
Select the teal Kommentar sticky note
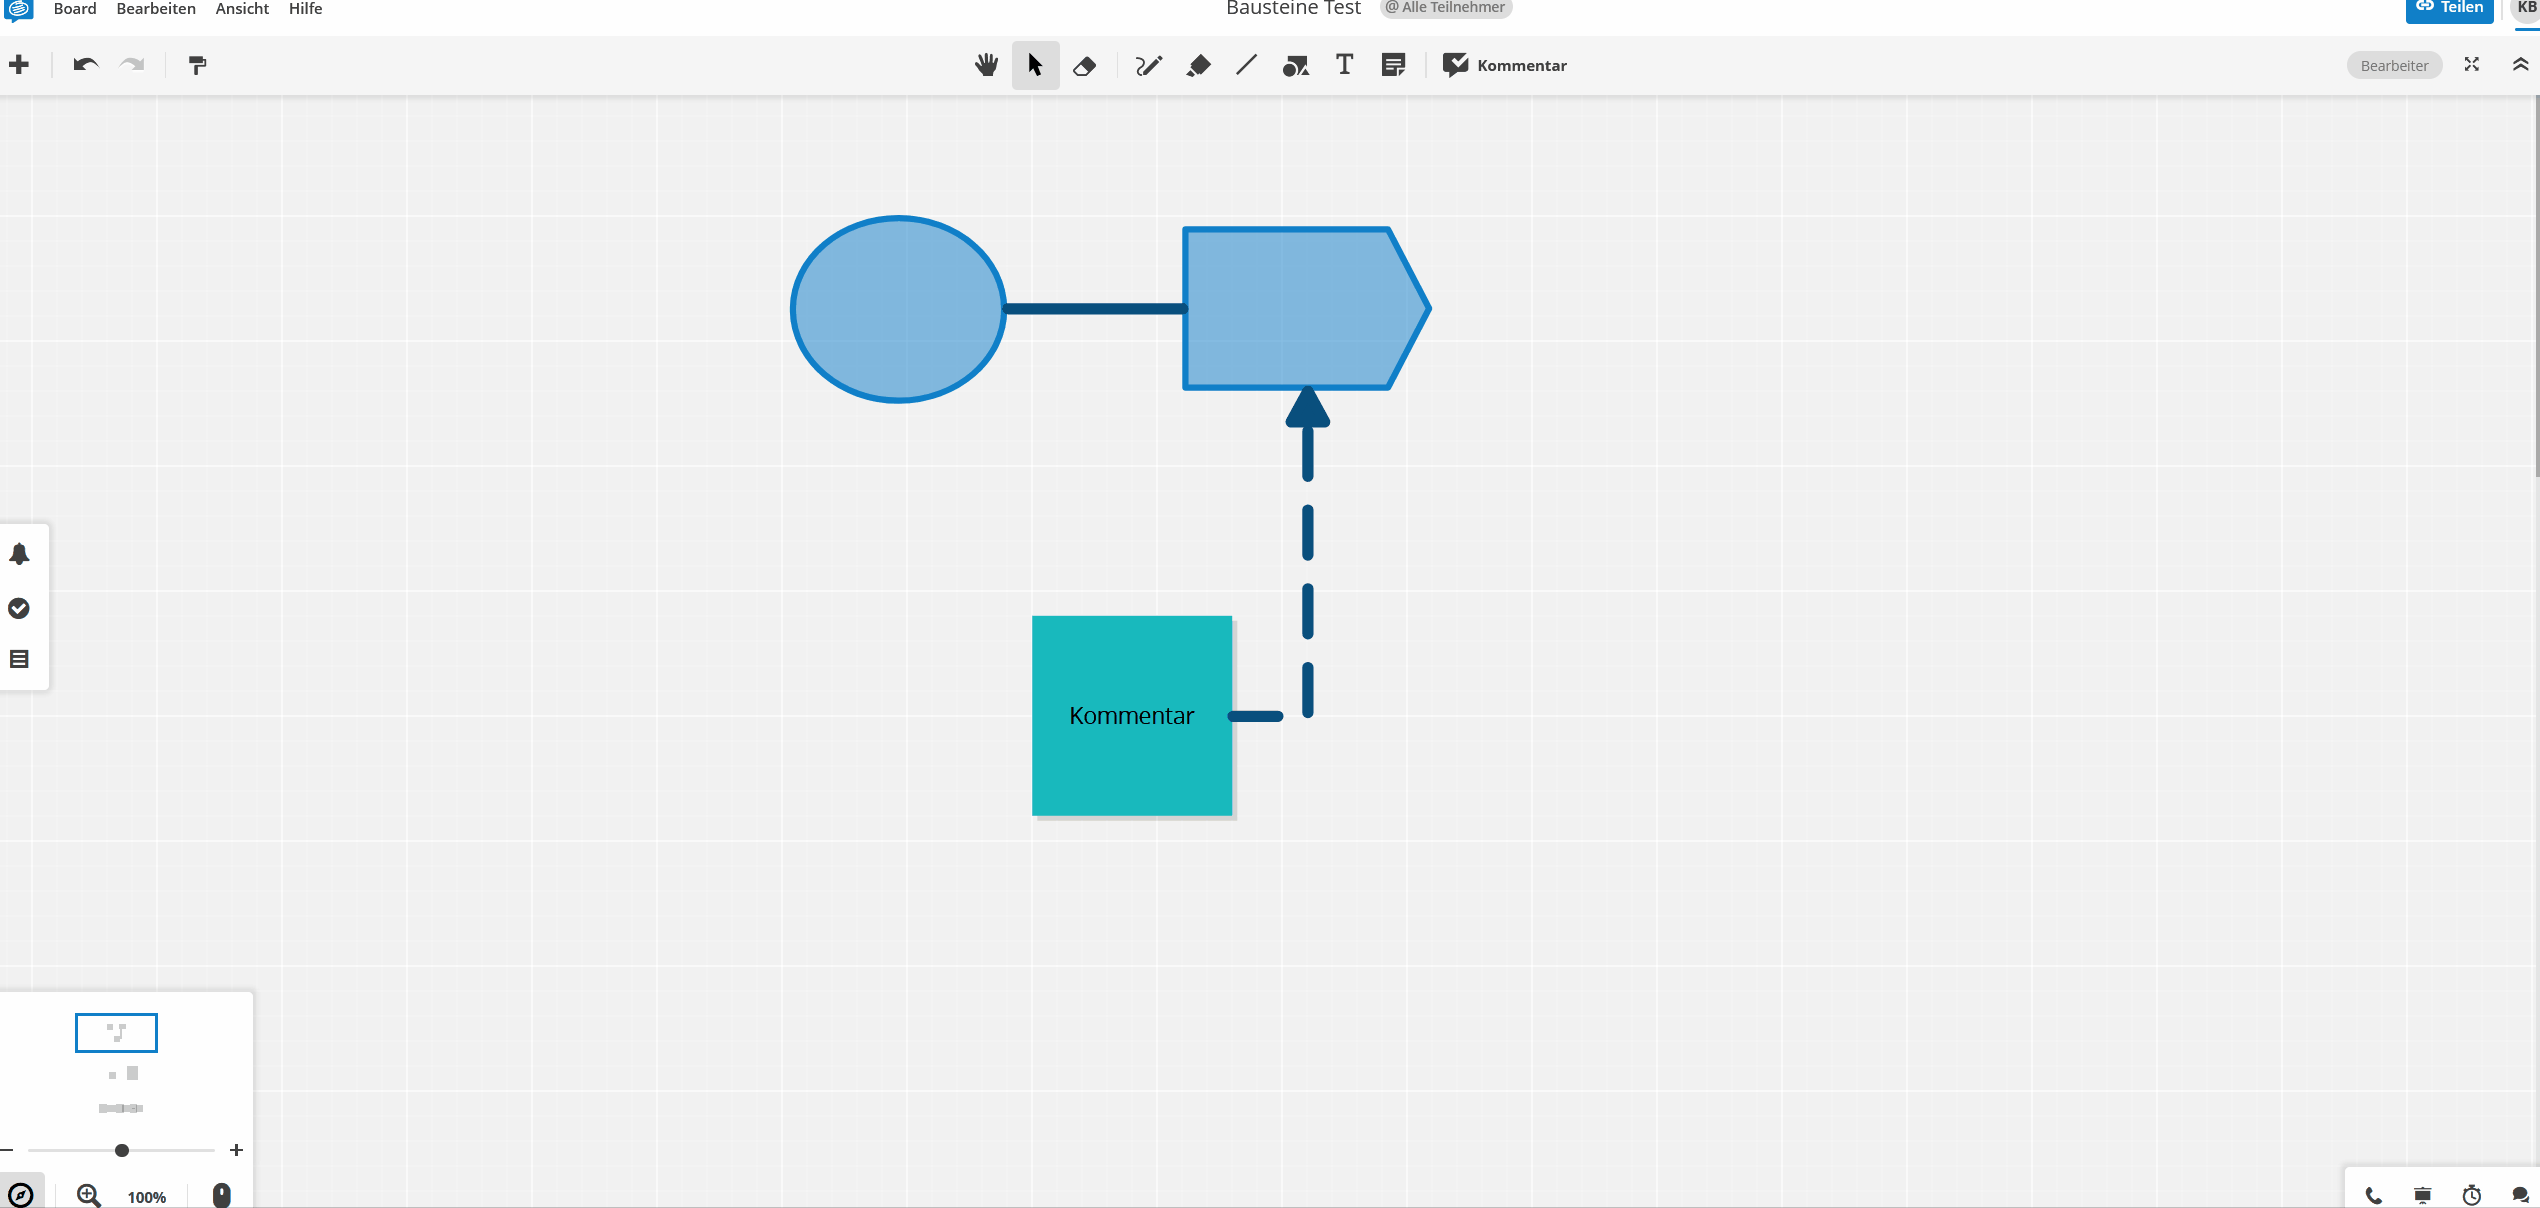(x=1132, y=716)
